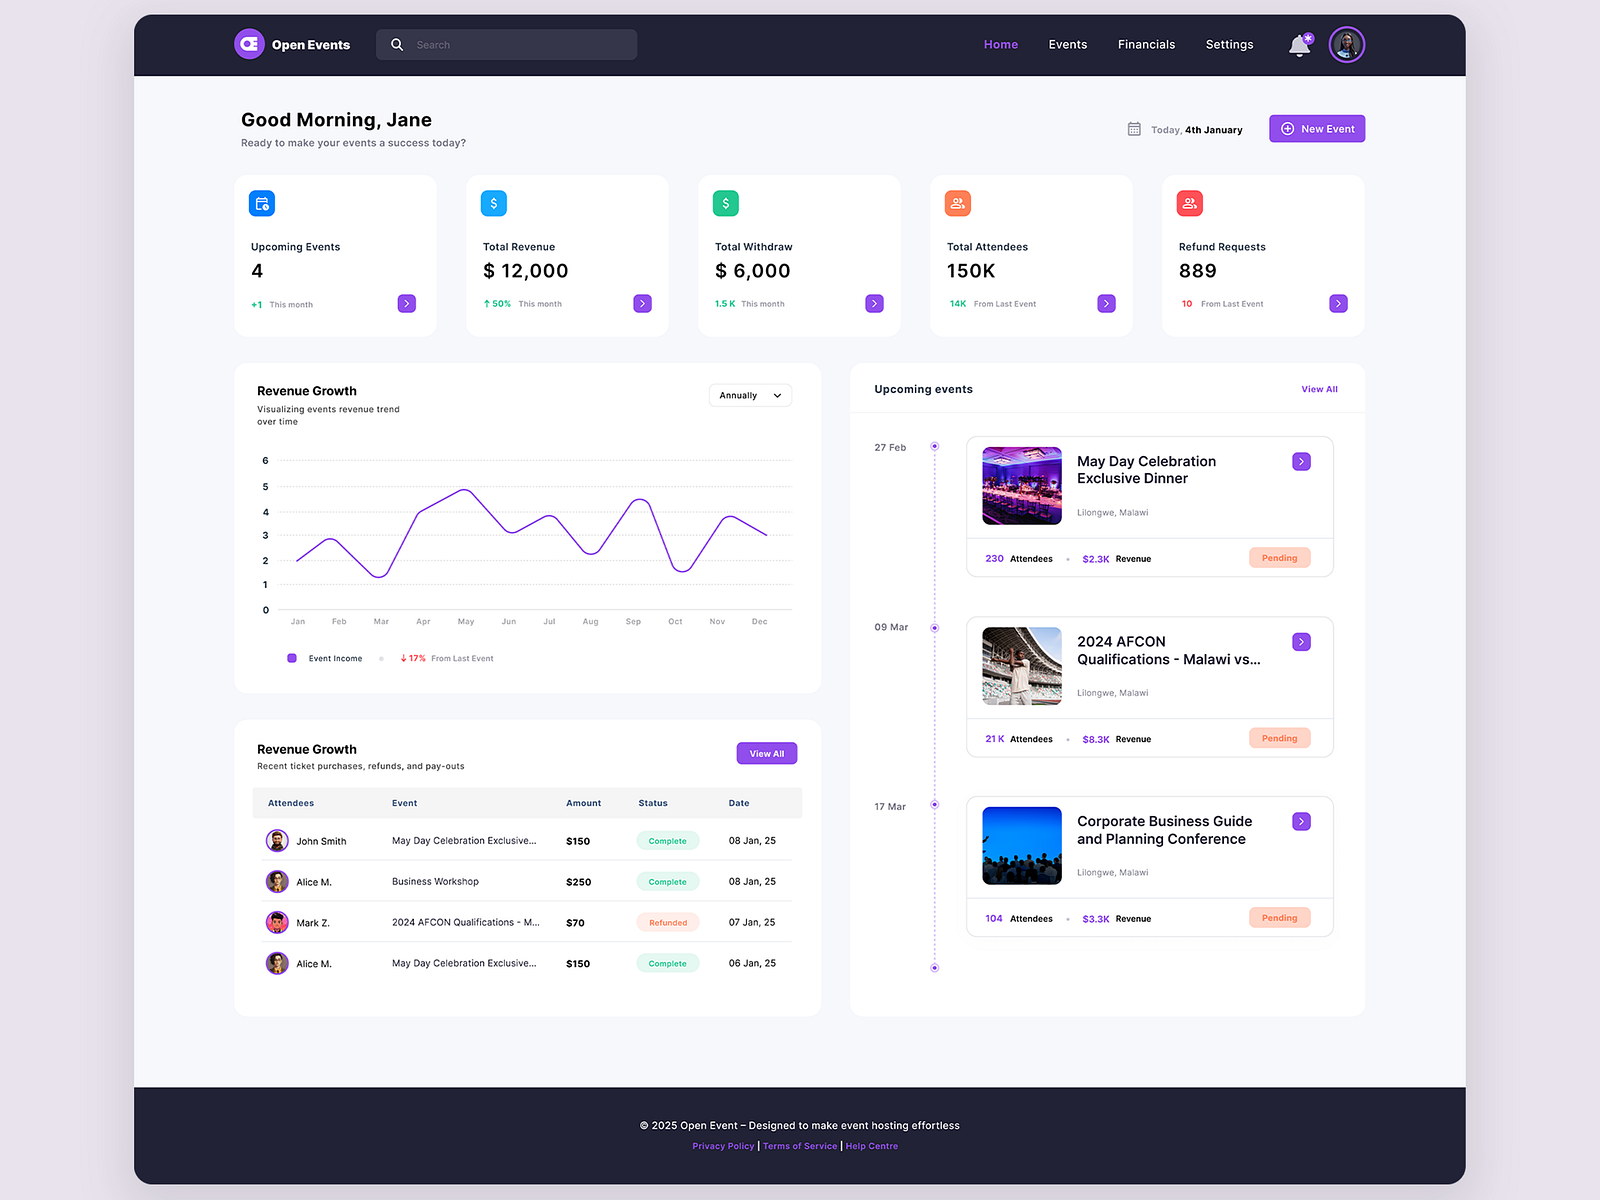The height and width of the screenshot is (1200, 1600).
Task: Open the Annually dropdown on Revenue Growth
Action: (749, 394)
